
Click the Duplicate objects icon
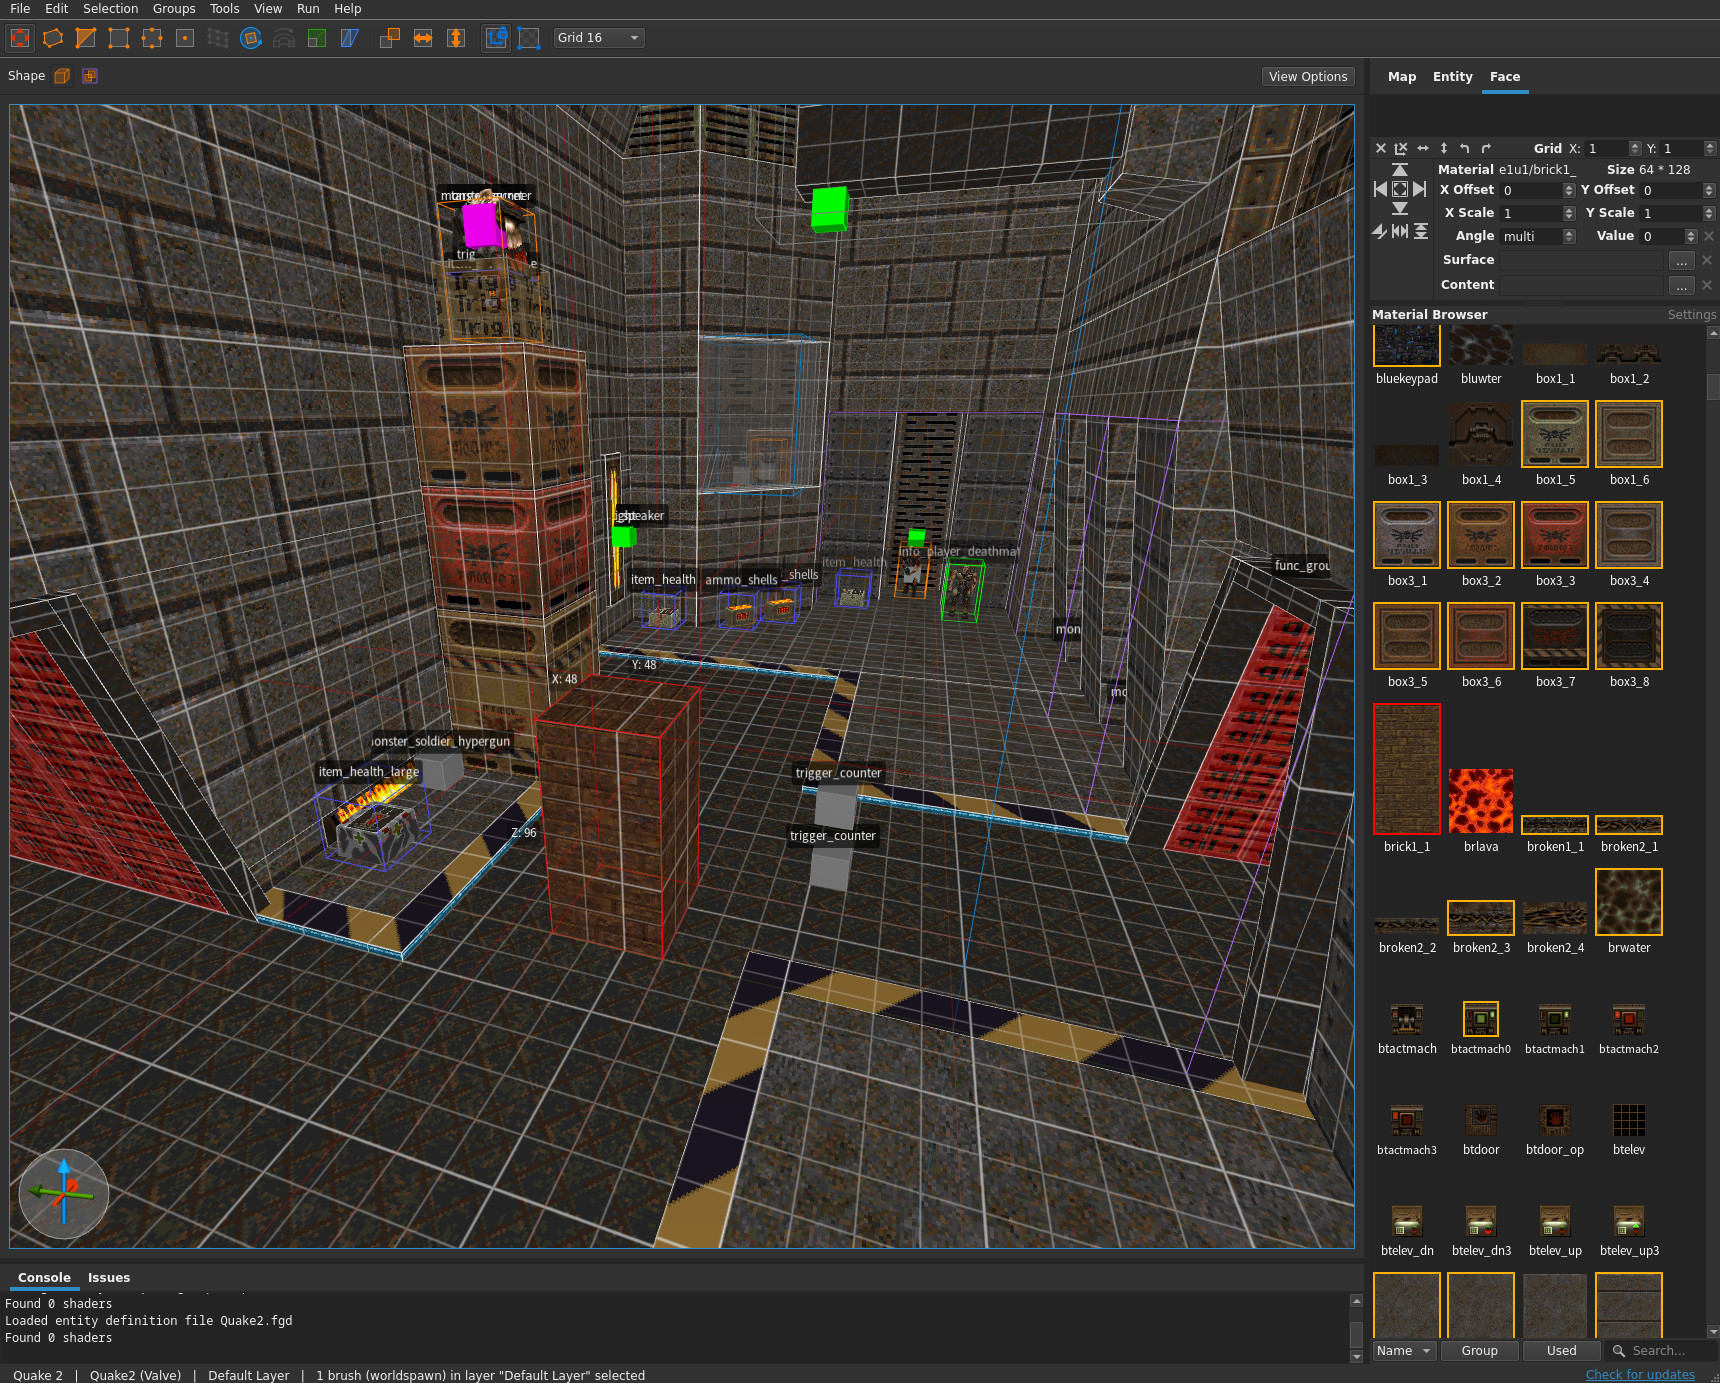pyautogui.click(x=390, y=38)
